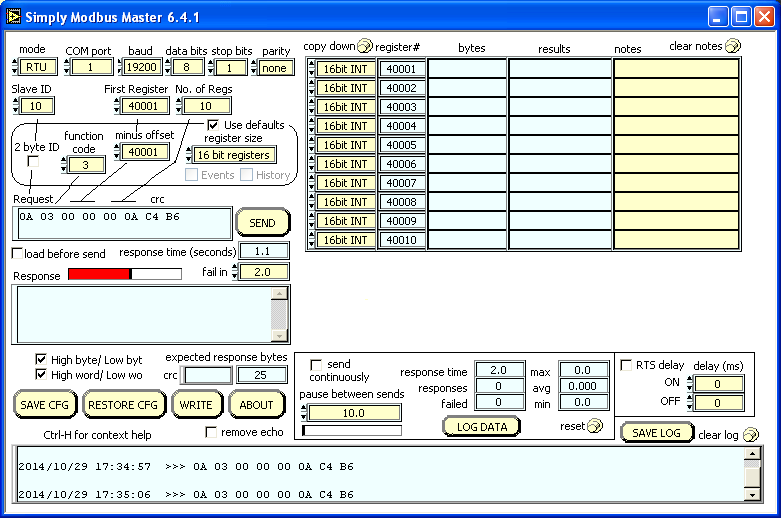Screen dimensions: 781x518
Task: Click the function code field
Action: (86, 165)
